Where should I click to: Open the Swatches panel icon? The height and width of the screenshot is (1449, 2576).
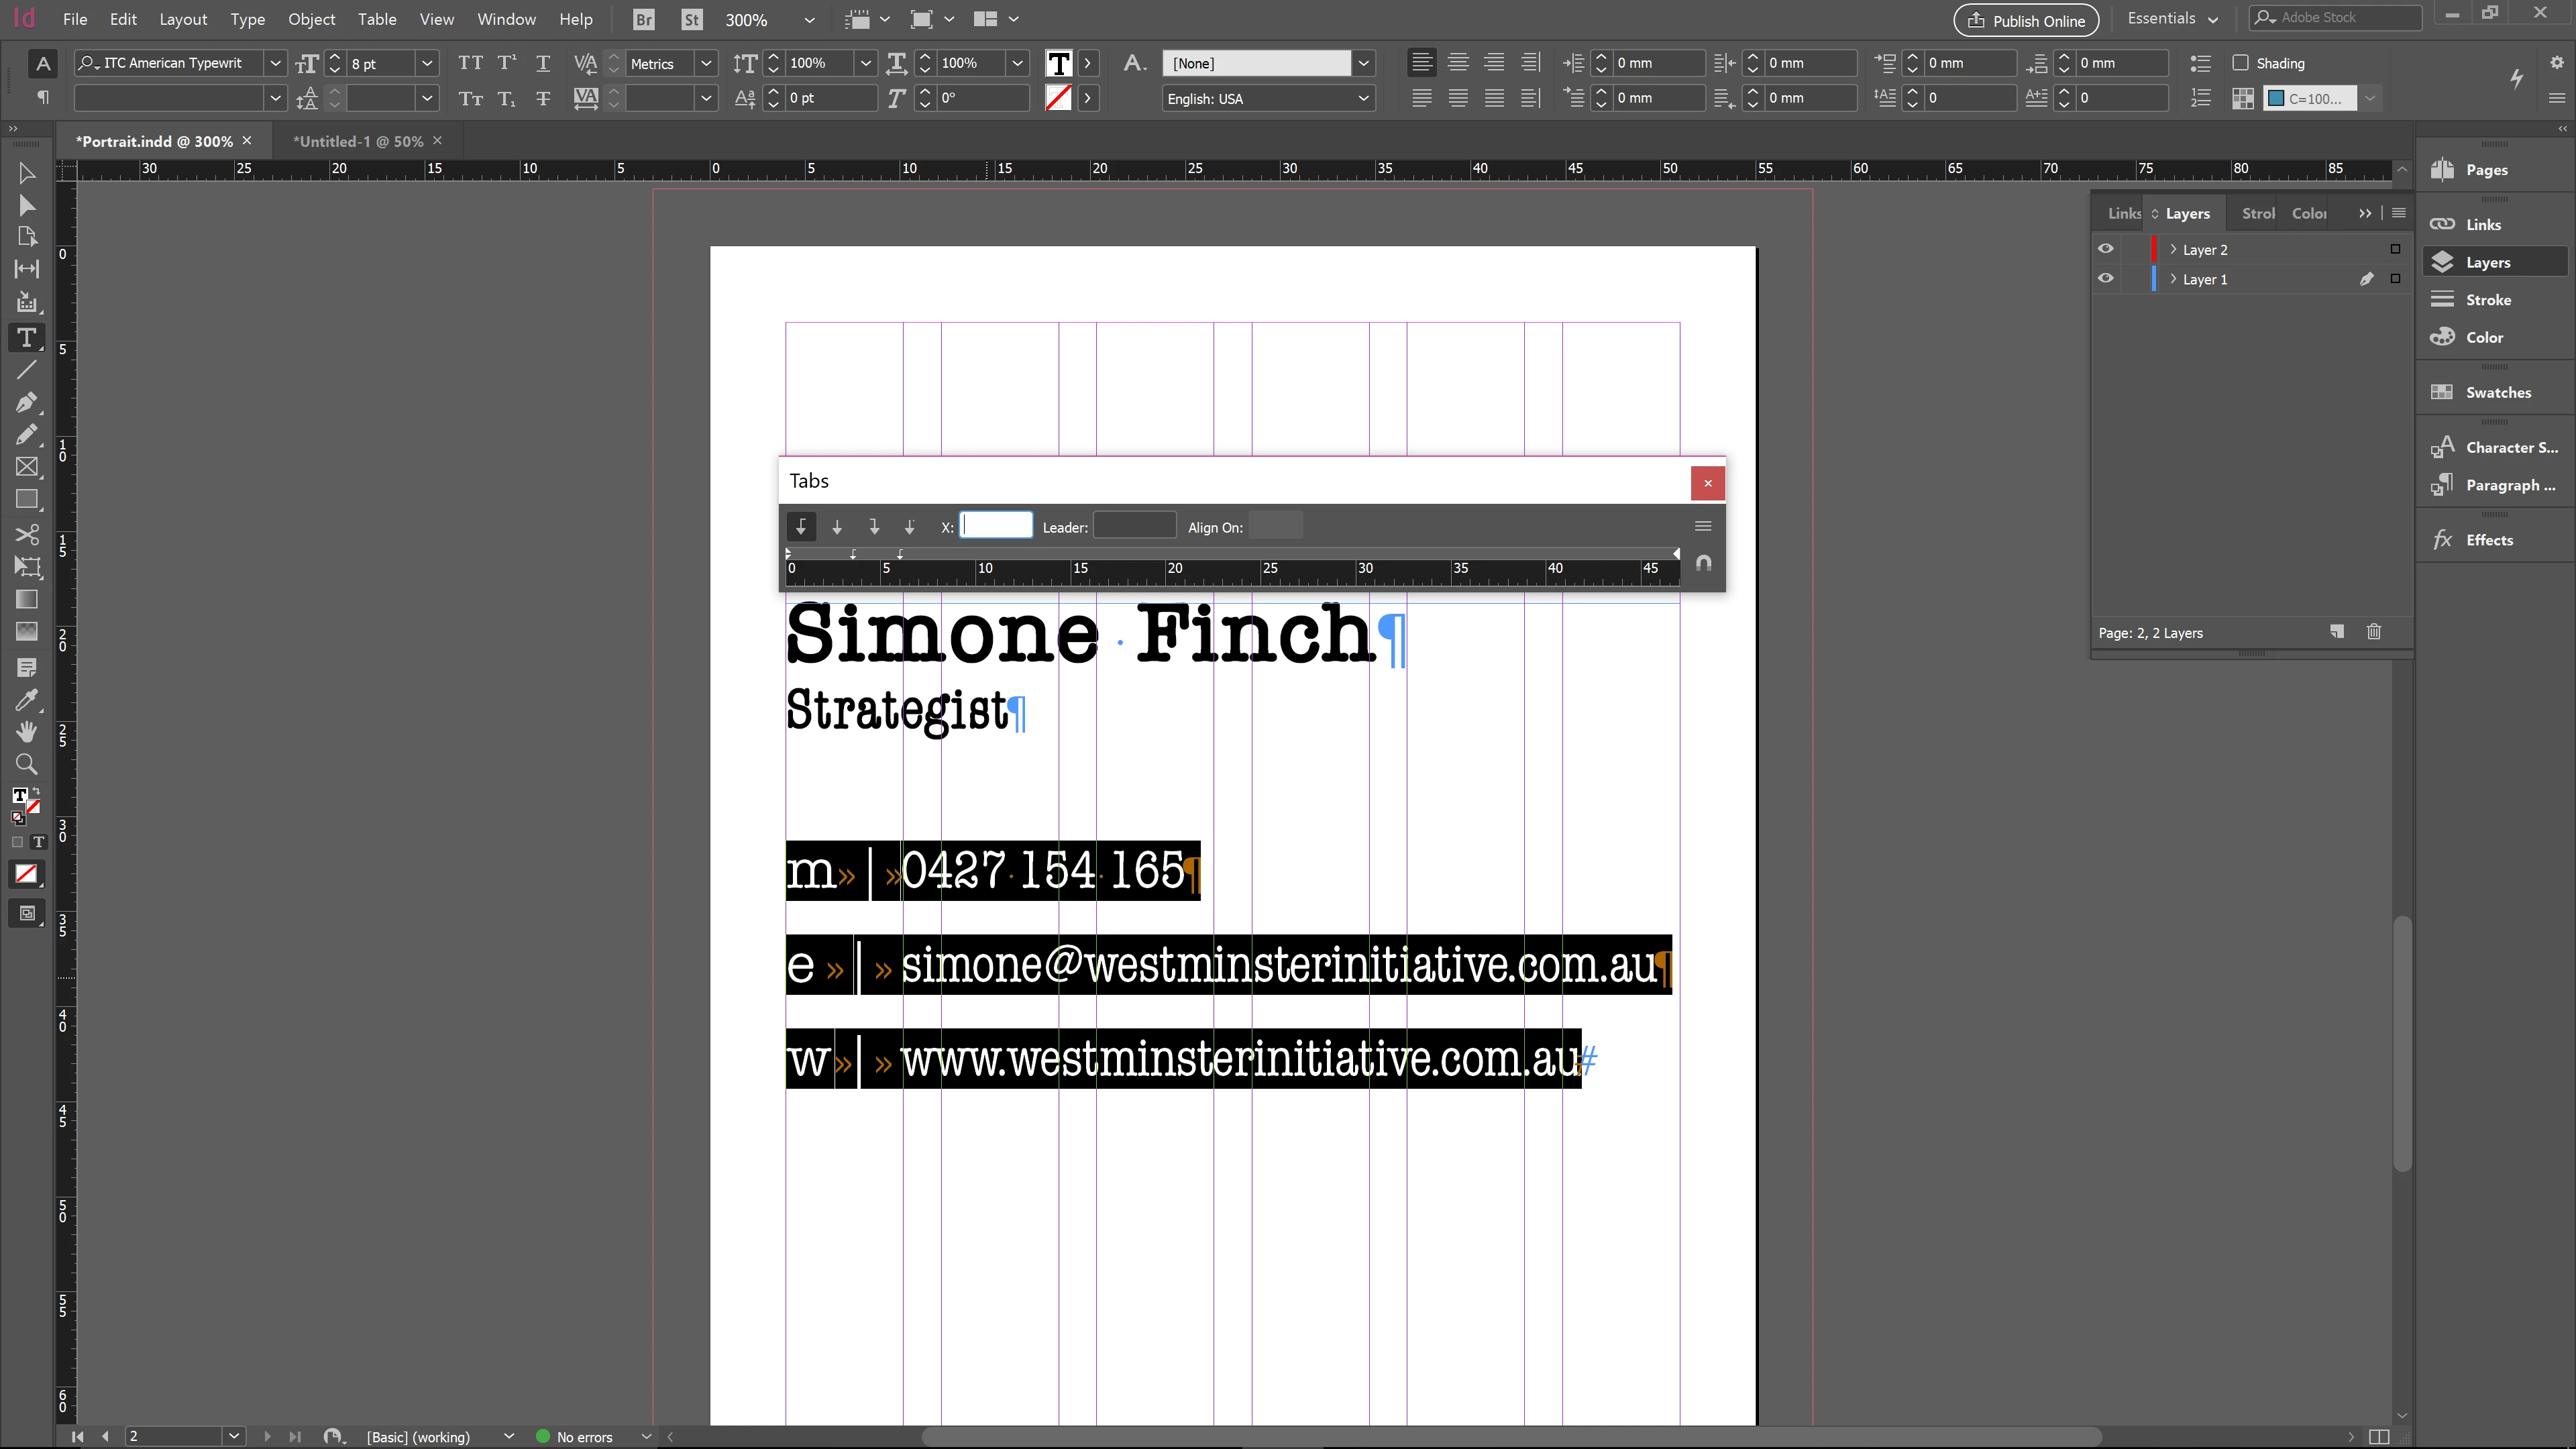[2441, 392]
